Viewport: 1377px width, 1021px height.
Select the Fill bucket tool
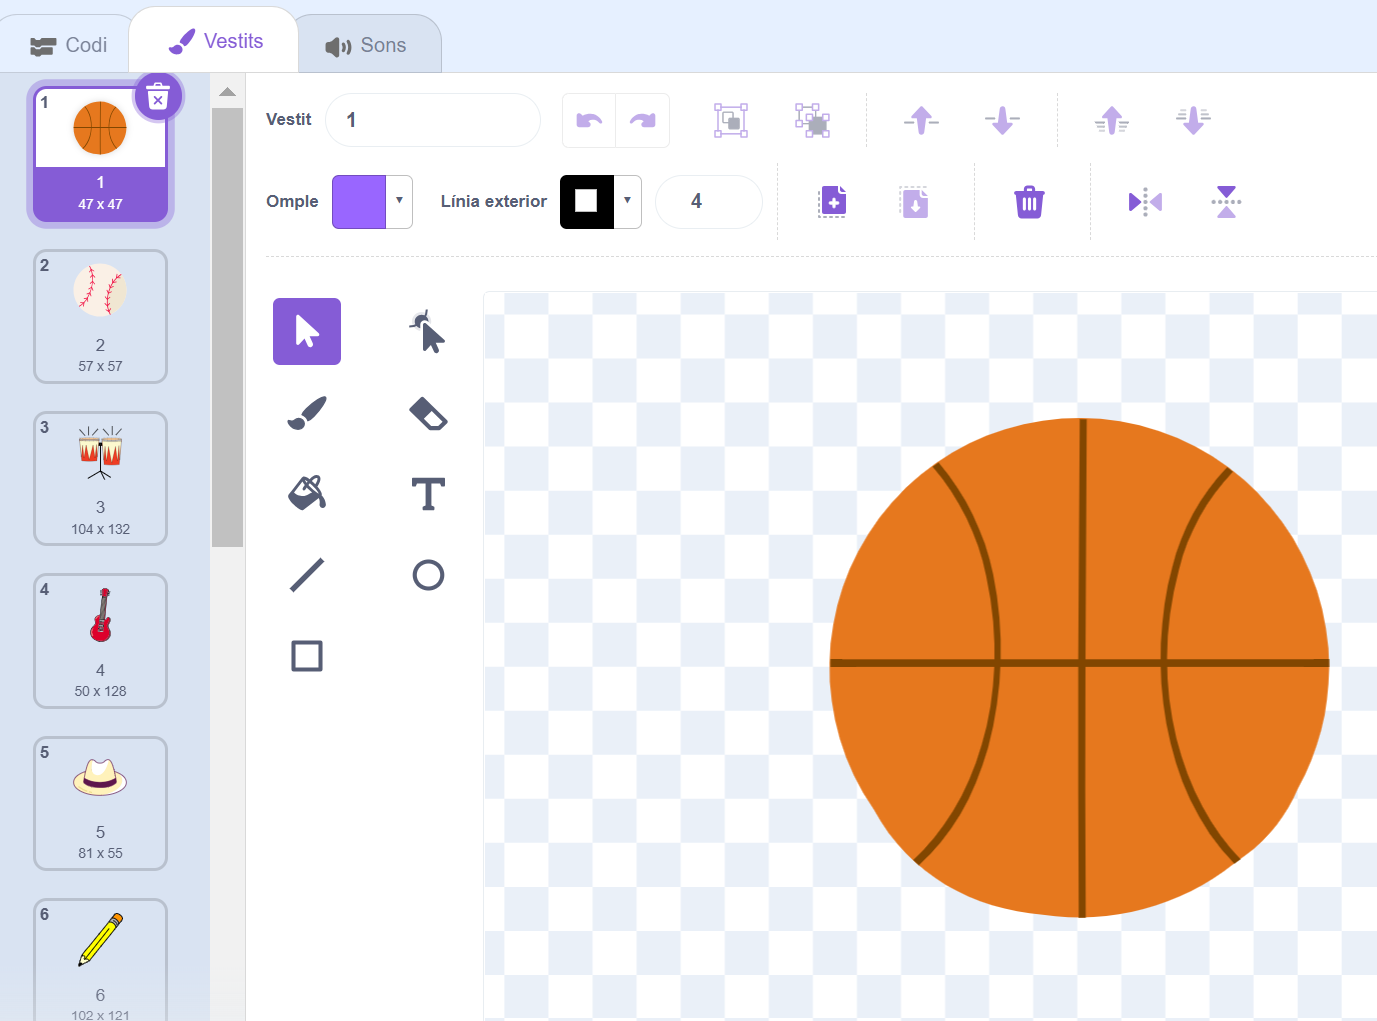307,493
